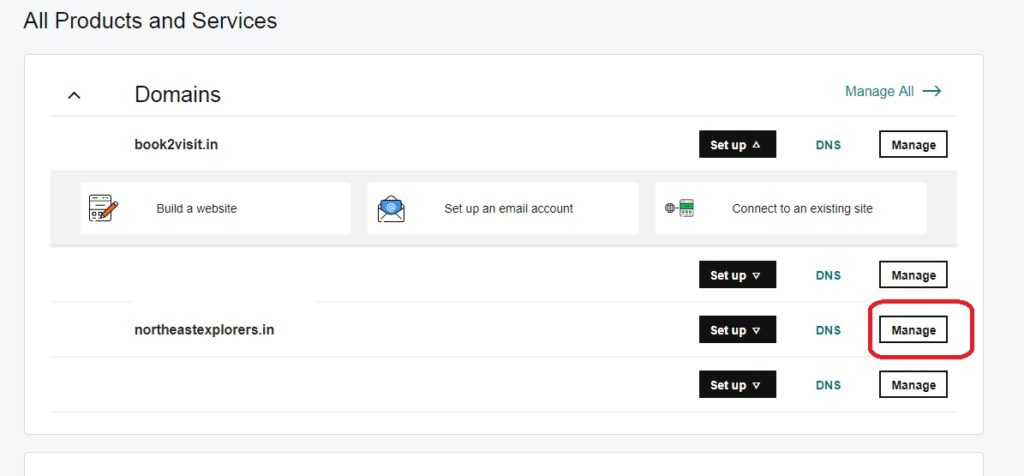Click the arrow icon beside Manage All
This screenshot has width=1024, height=476.
(932, 91)
